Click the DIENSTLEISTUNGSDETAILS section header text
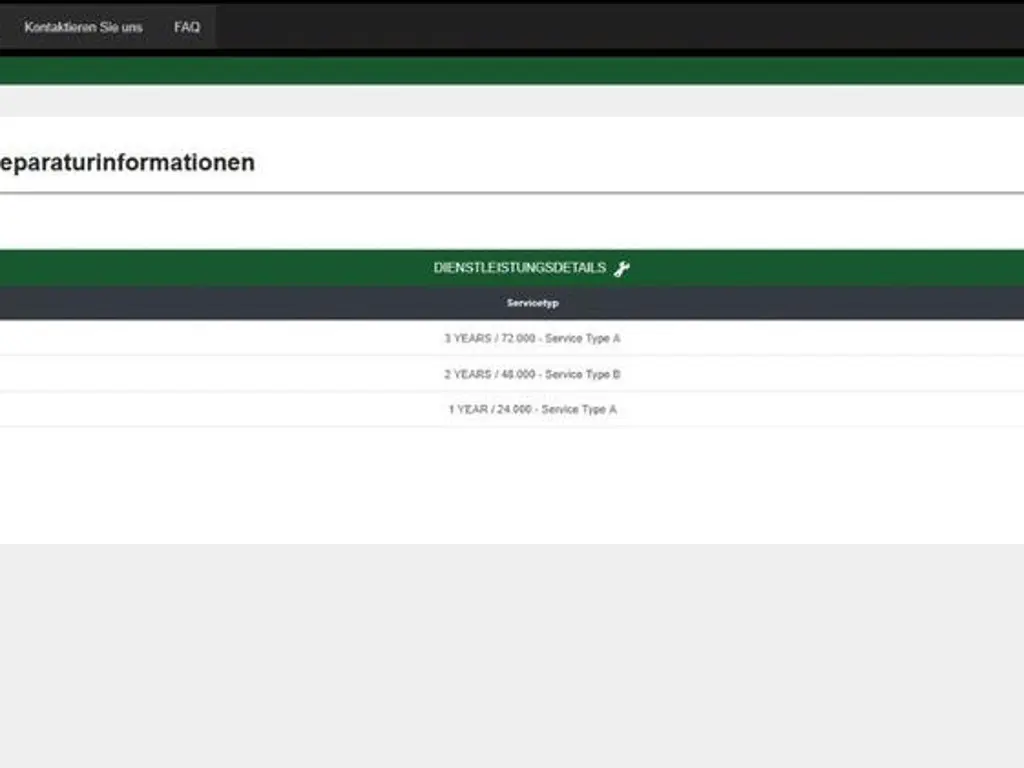 519,268
